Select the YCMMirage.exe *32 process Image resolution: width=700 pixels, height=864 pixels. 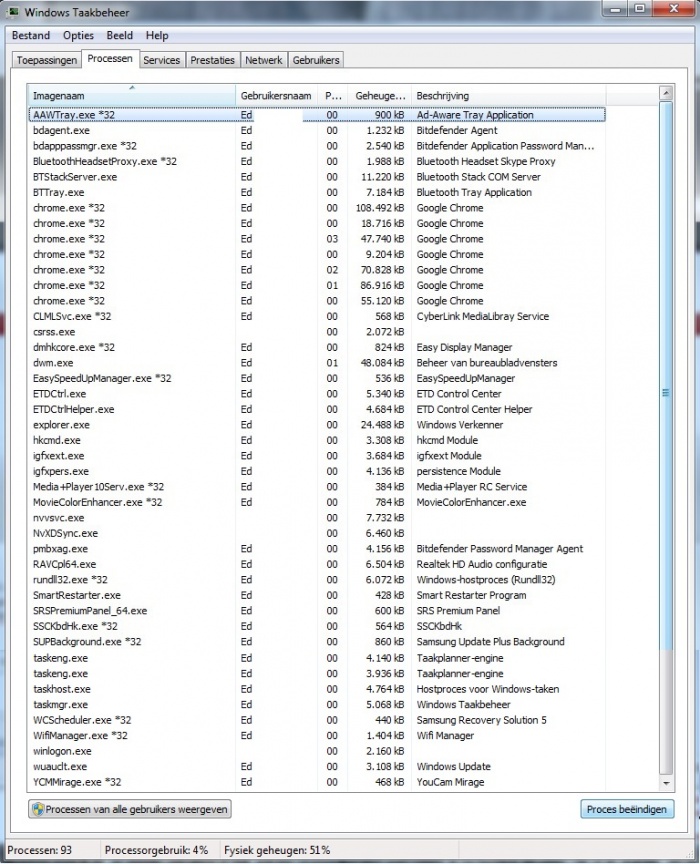pos(316,782)
